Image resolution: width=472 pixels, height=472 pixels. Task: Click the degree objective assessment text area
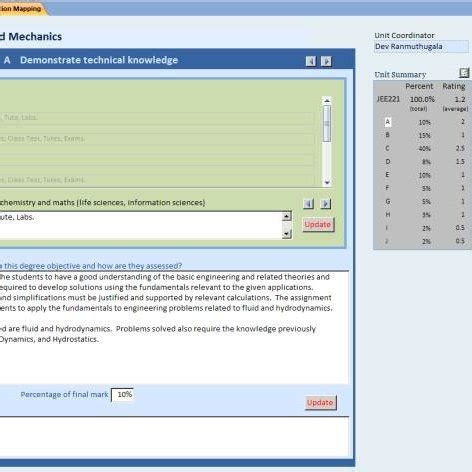point(174,327)
